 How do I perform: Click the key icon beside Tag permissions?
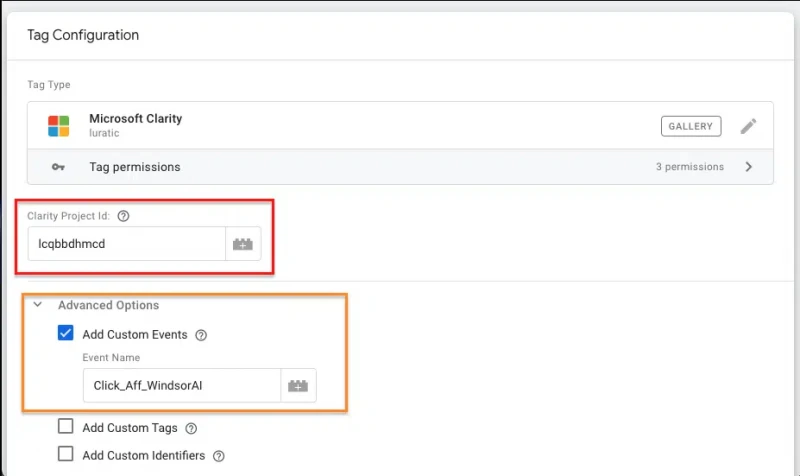point(58,167)
